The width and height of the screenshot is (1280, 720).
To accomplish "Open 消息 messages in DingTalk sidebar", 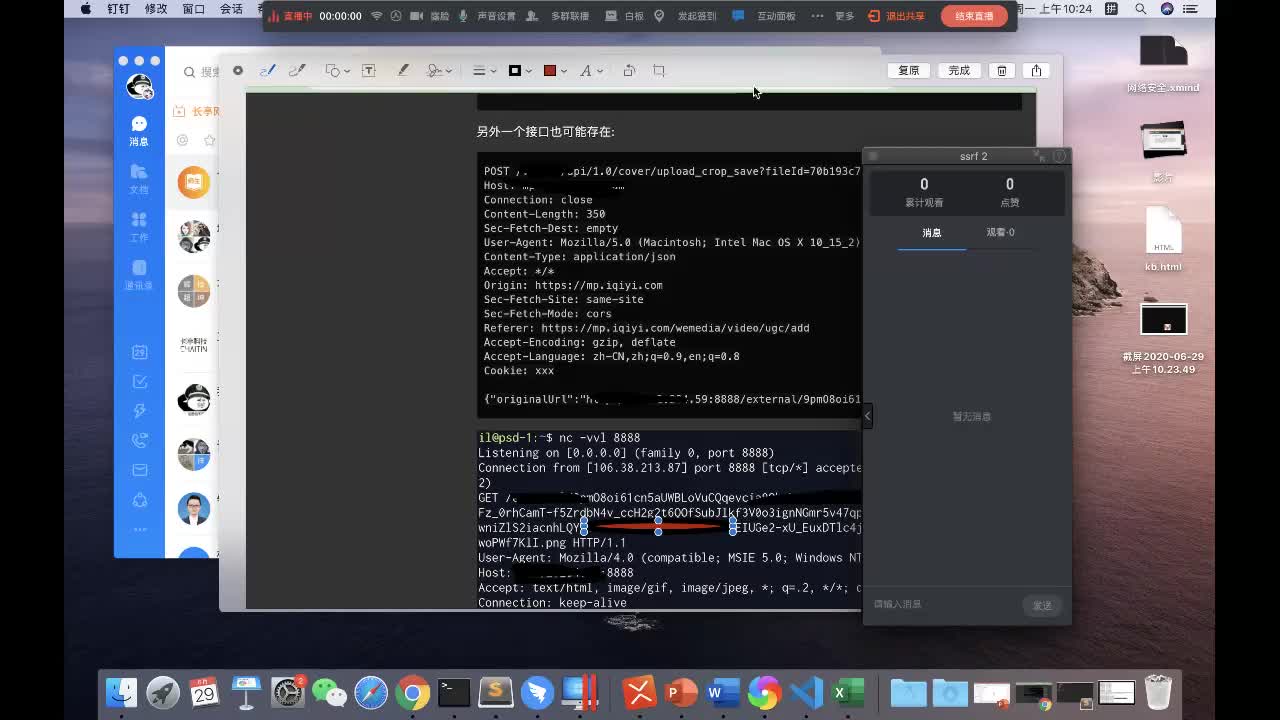I will coord(139,130).
